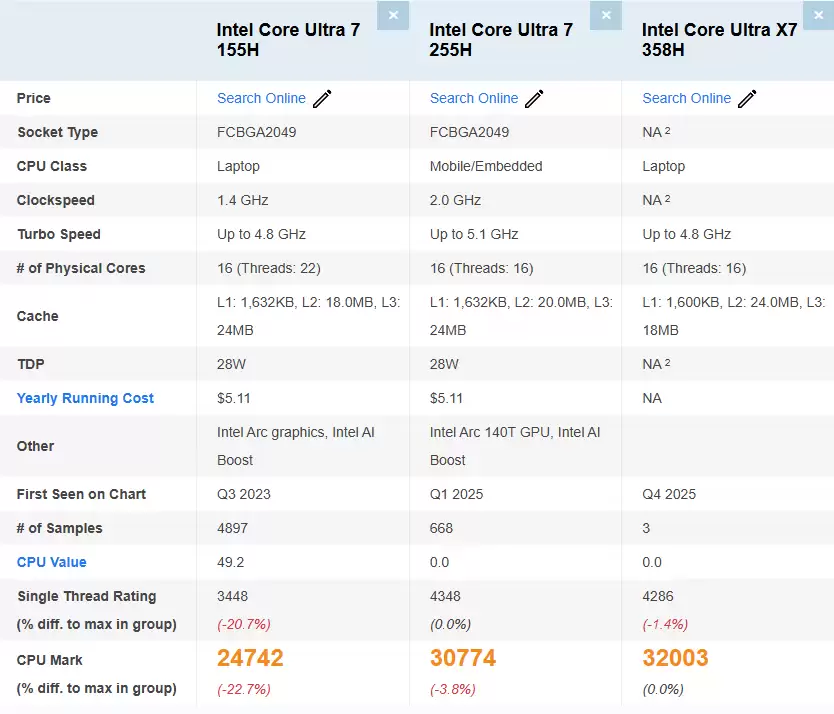834x714 pixels.
Task: Open Search Online for 155H price
Action: (260, 98)
